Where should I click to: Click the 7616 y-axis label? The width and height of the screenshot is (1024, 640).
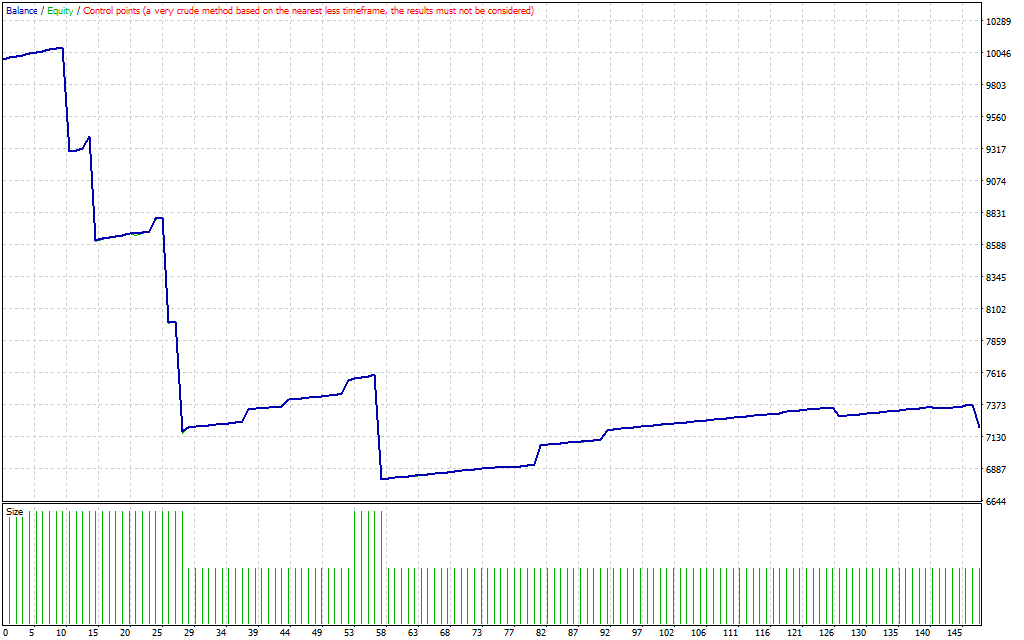pos(996,374)
